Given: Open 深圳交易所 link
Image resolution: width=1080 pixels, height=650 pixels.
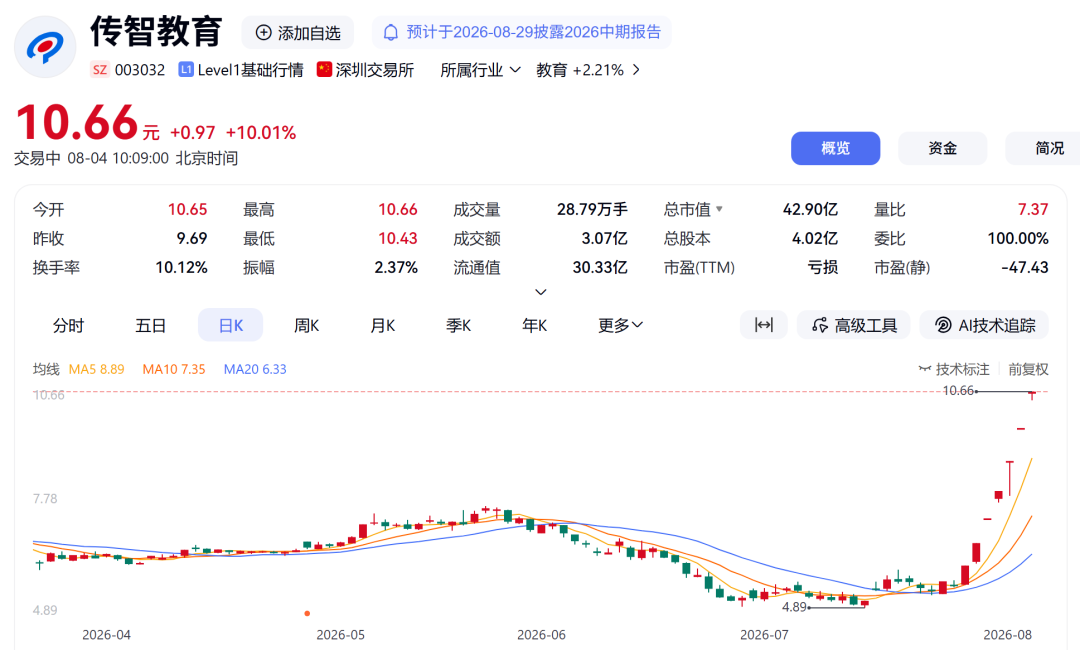Looking at the screenshot, I should [375, 70].
